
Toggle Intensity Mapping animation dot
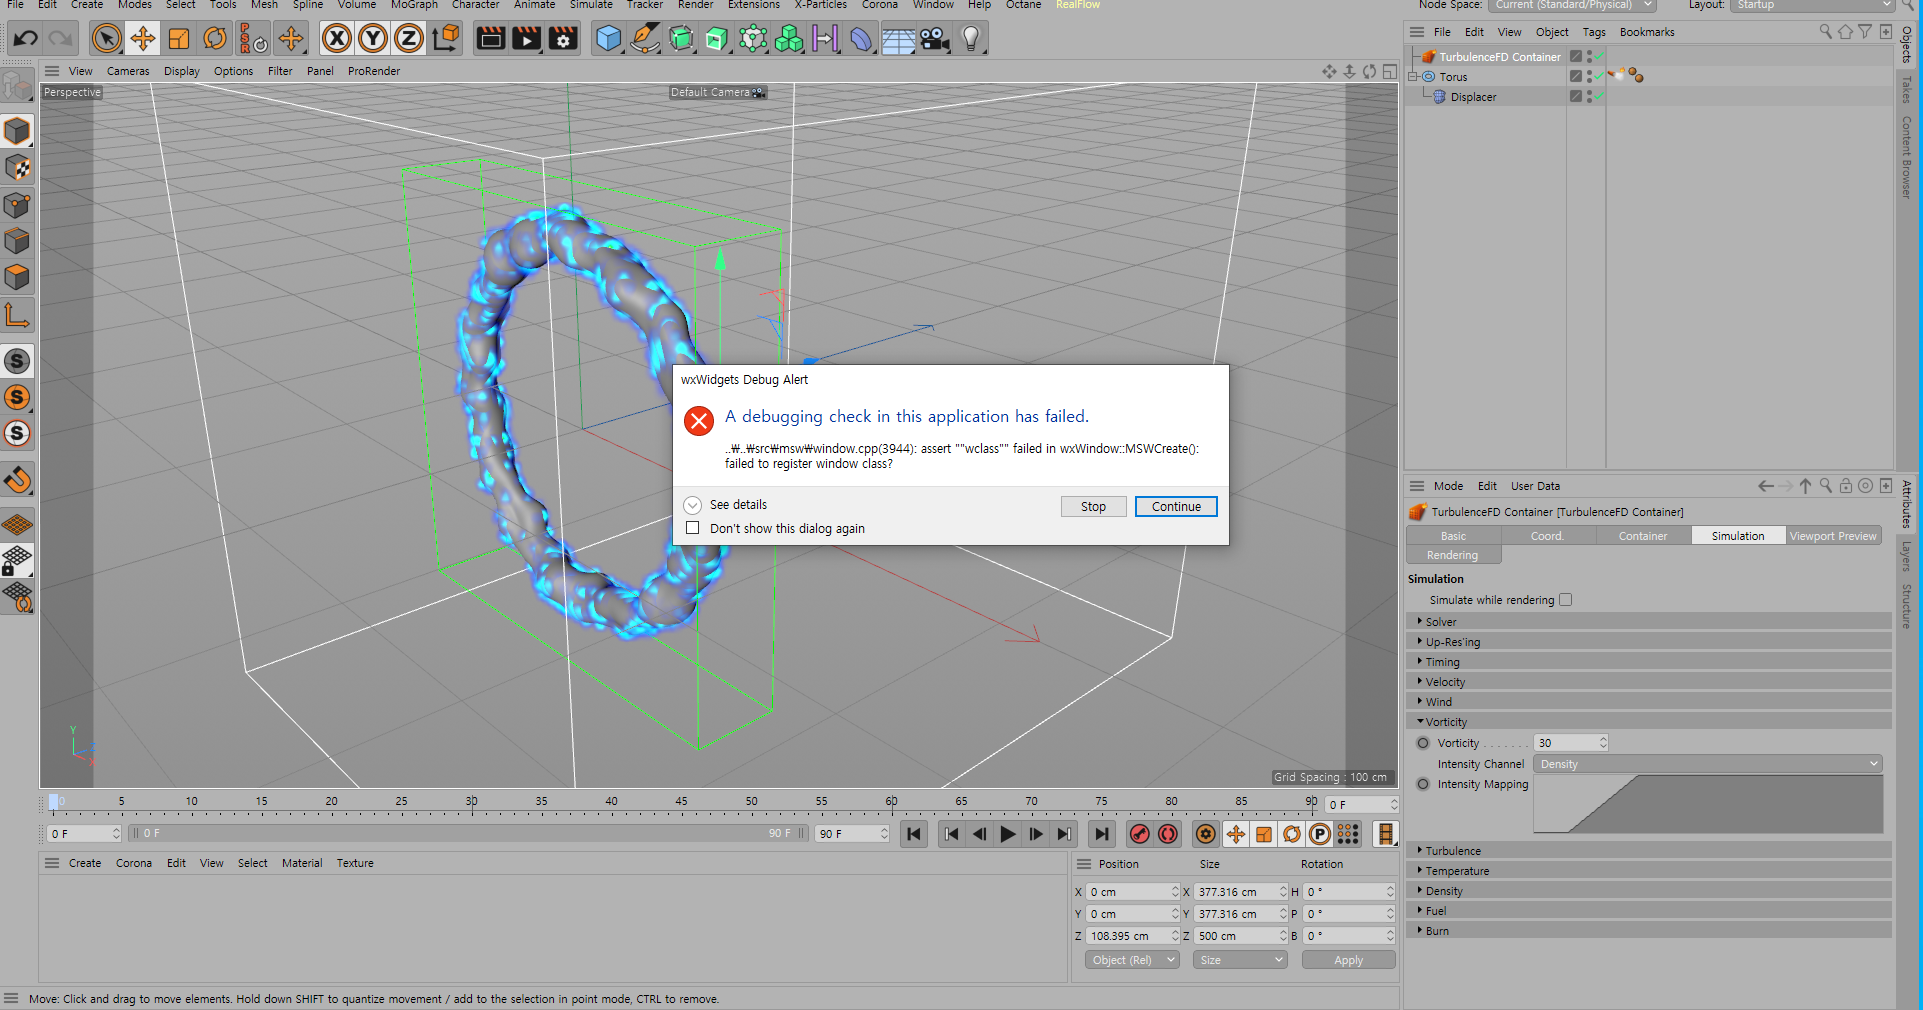coord(1423,784)
